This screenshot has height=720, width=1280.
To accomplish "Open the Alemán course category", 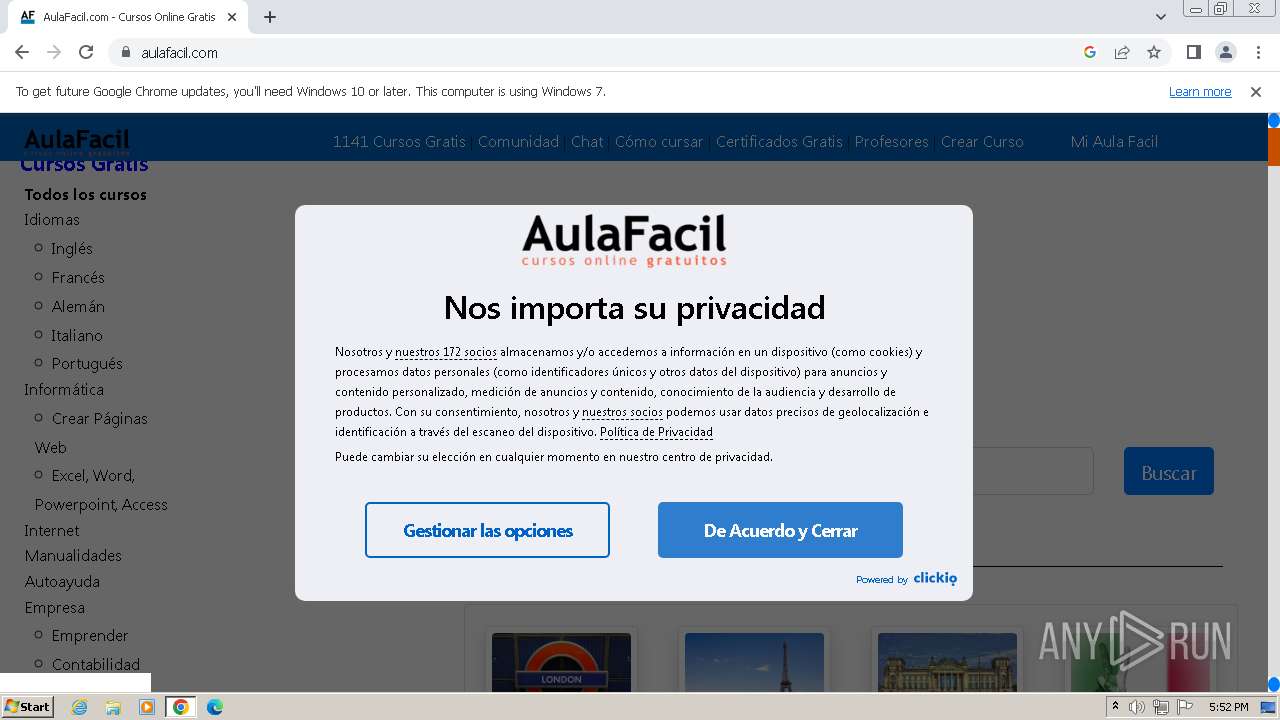I will [x=78, y=306].
